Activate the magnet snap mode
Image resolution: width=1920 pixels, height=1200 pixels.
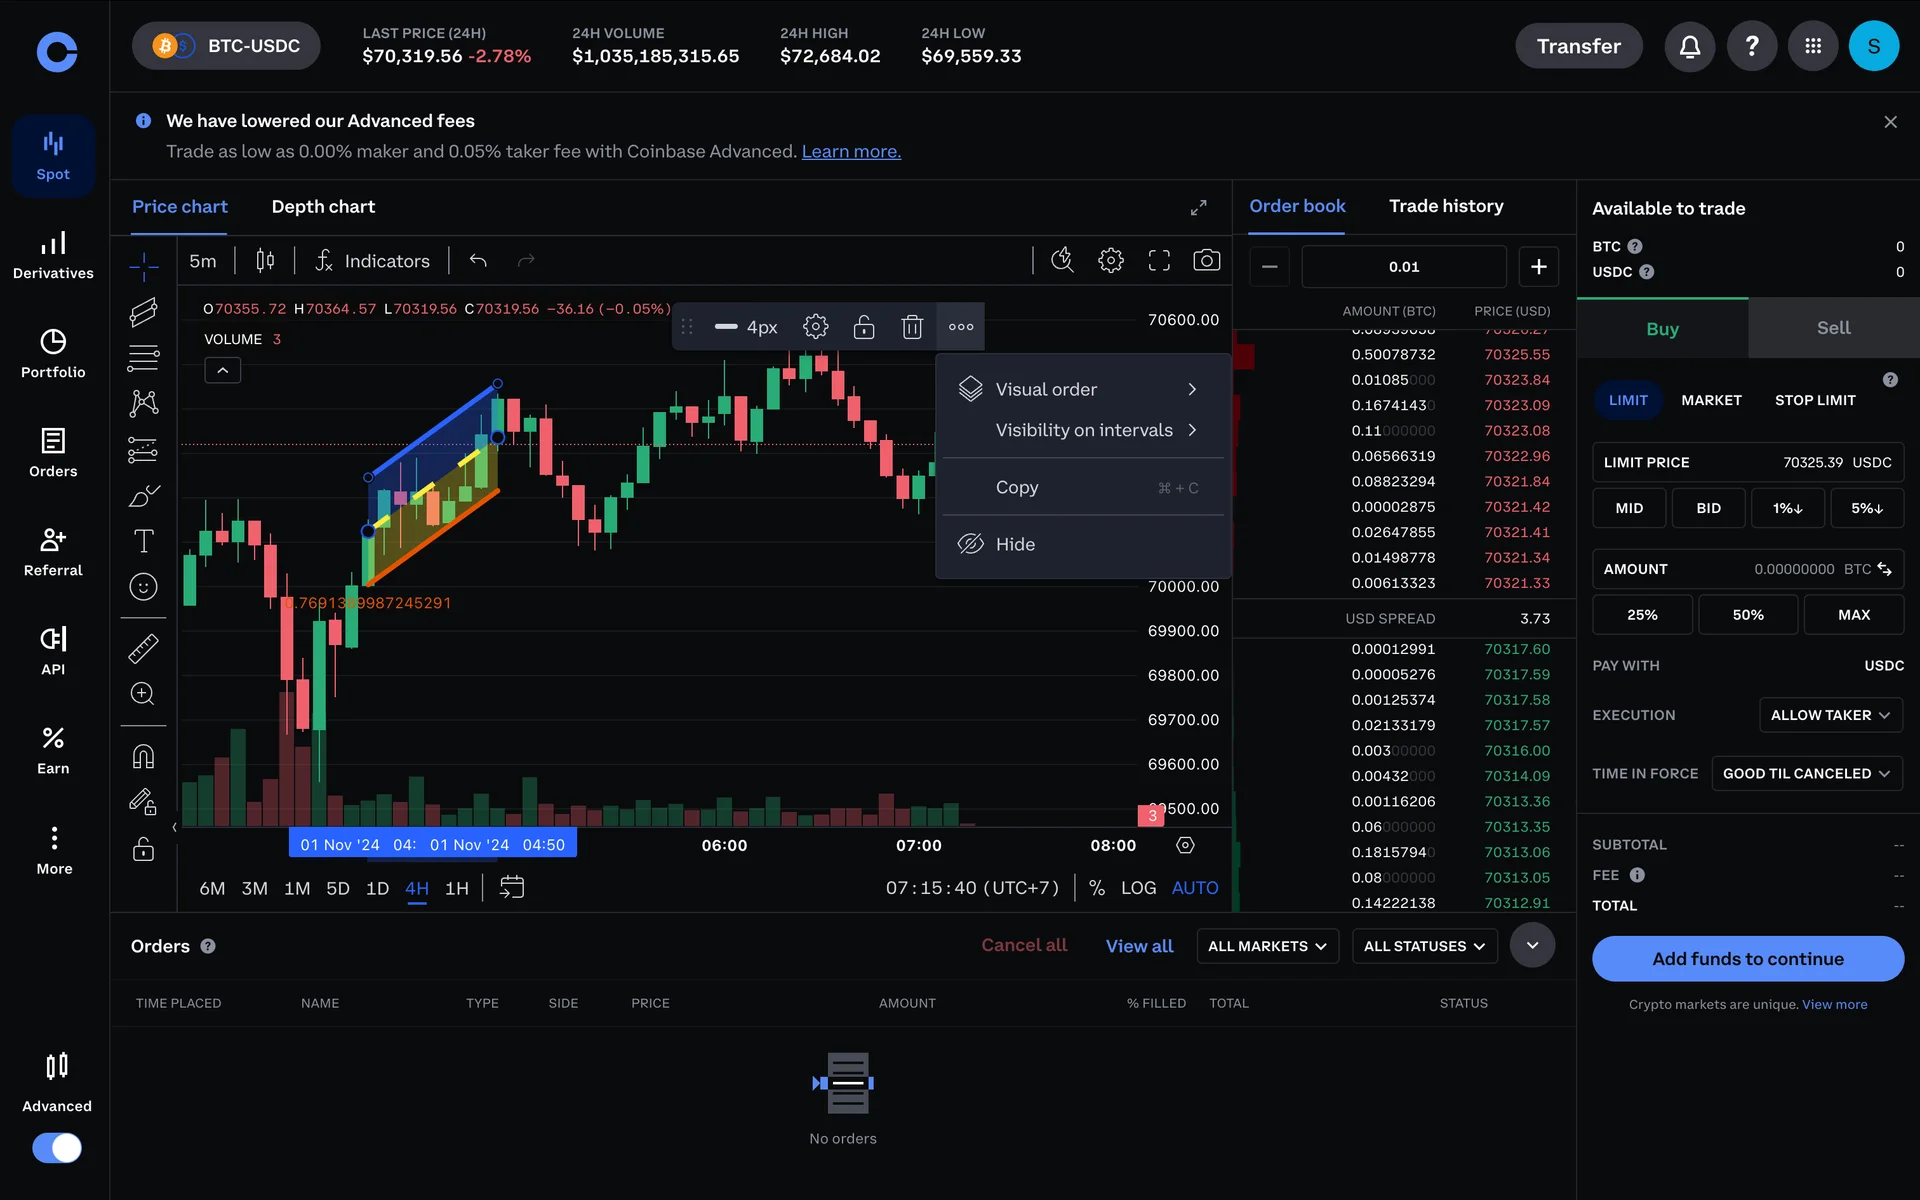[x=143, y=756]
